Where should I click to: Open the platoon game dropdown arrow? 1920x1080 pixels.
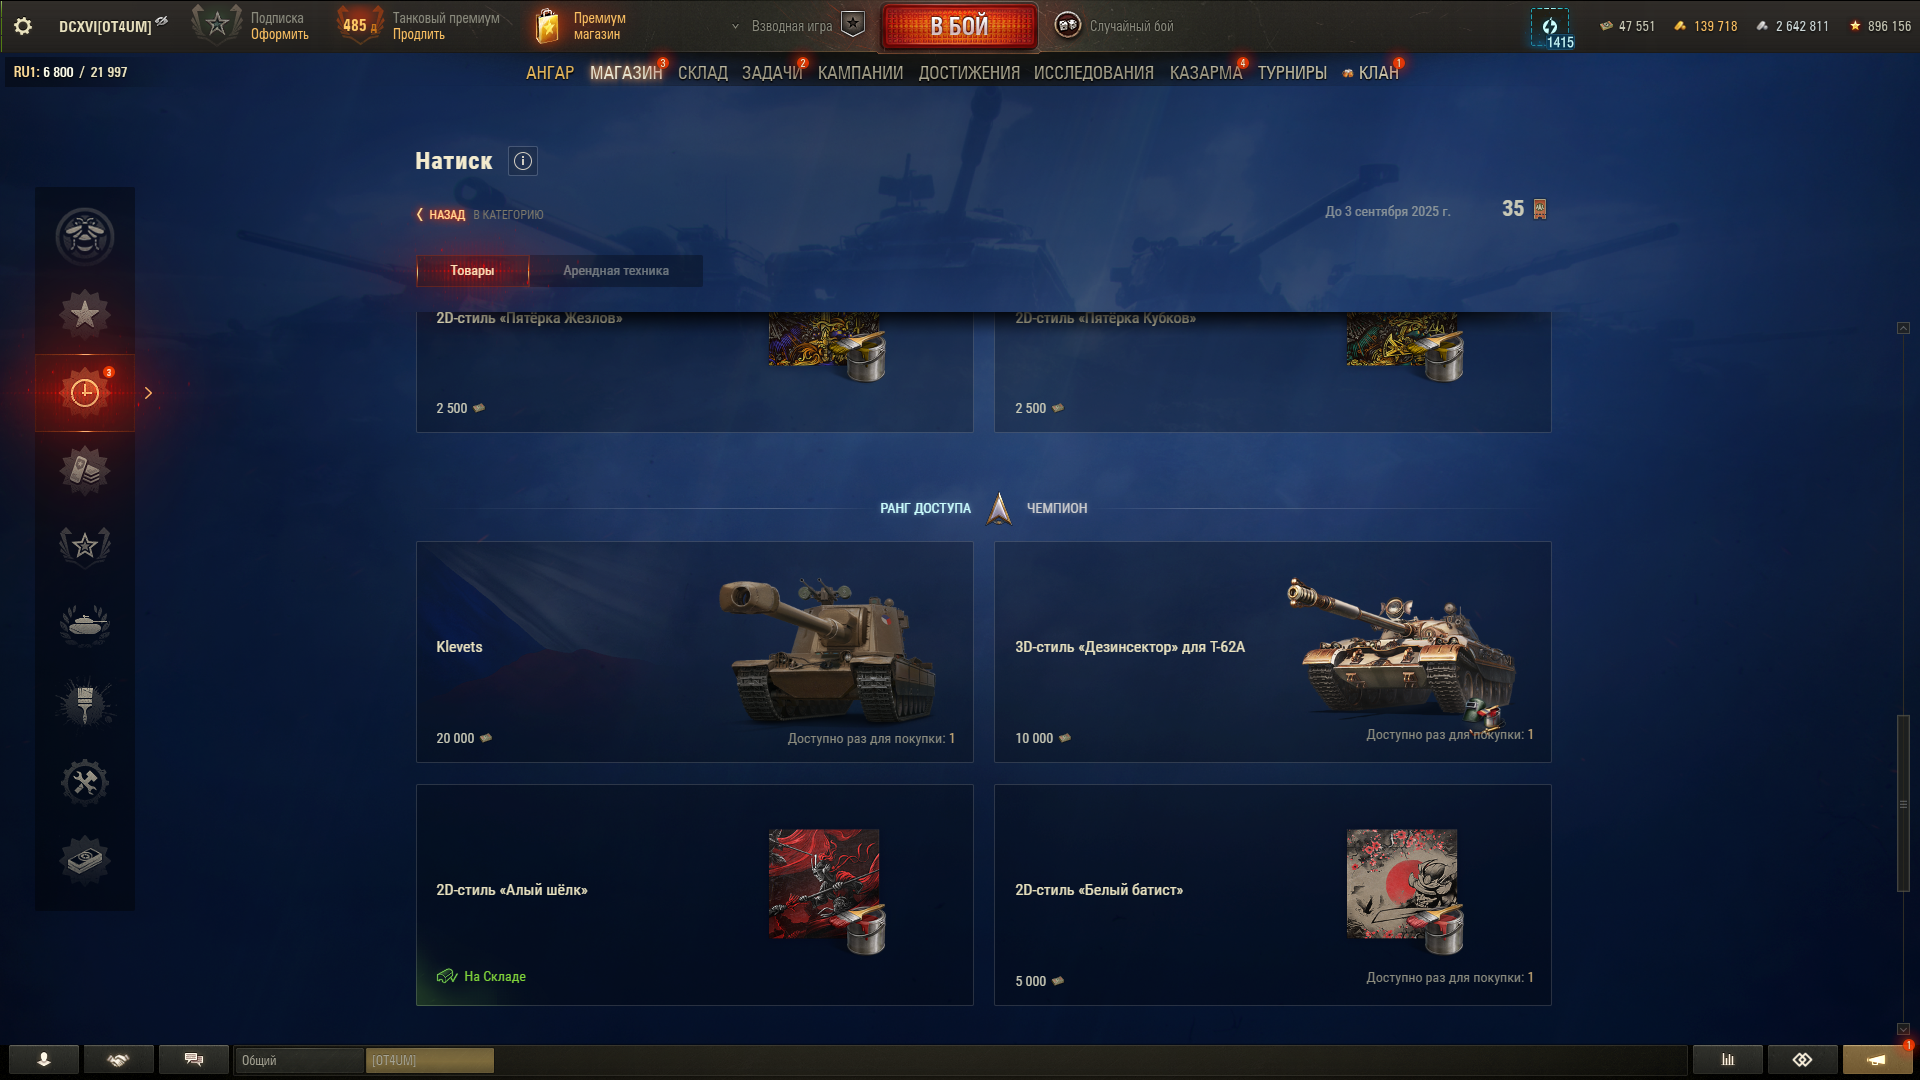pyautogui.click(x=735, y=27)
